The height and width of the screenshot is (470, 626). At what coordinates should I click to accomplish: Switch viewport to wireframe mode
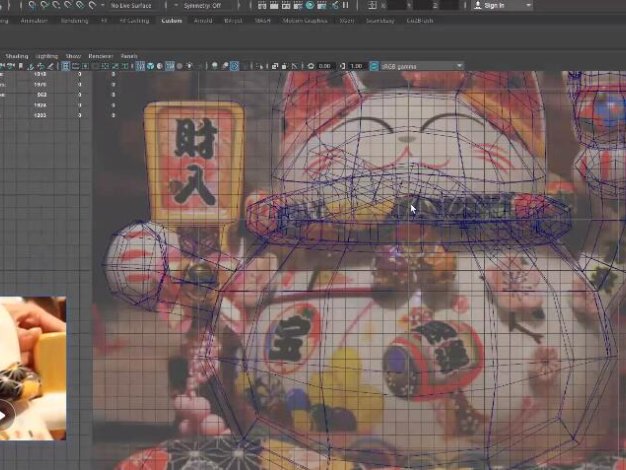140,66
